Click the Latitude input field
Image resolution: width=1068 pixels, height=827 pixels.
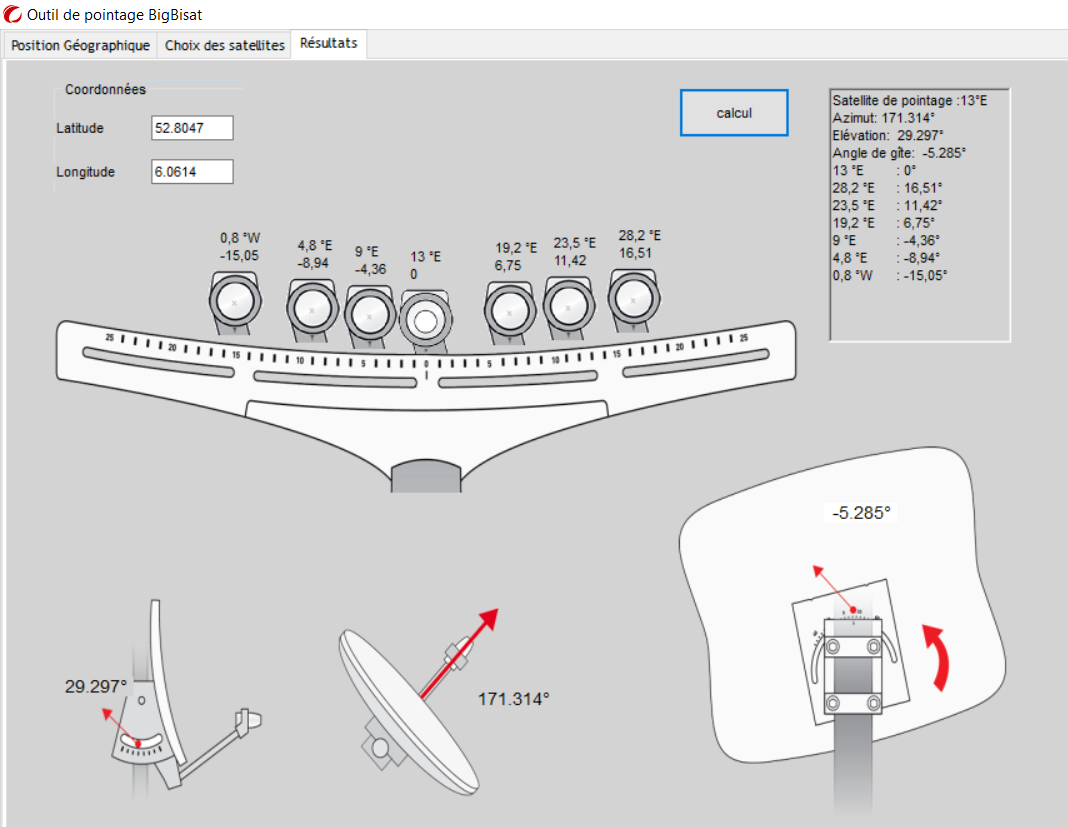(192, 128)
